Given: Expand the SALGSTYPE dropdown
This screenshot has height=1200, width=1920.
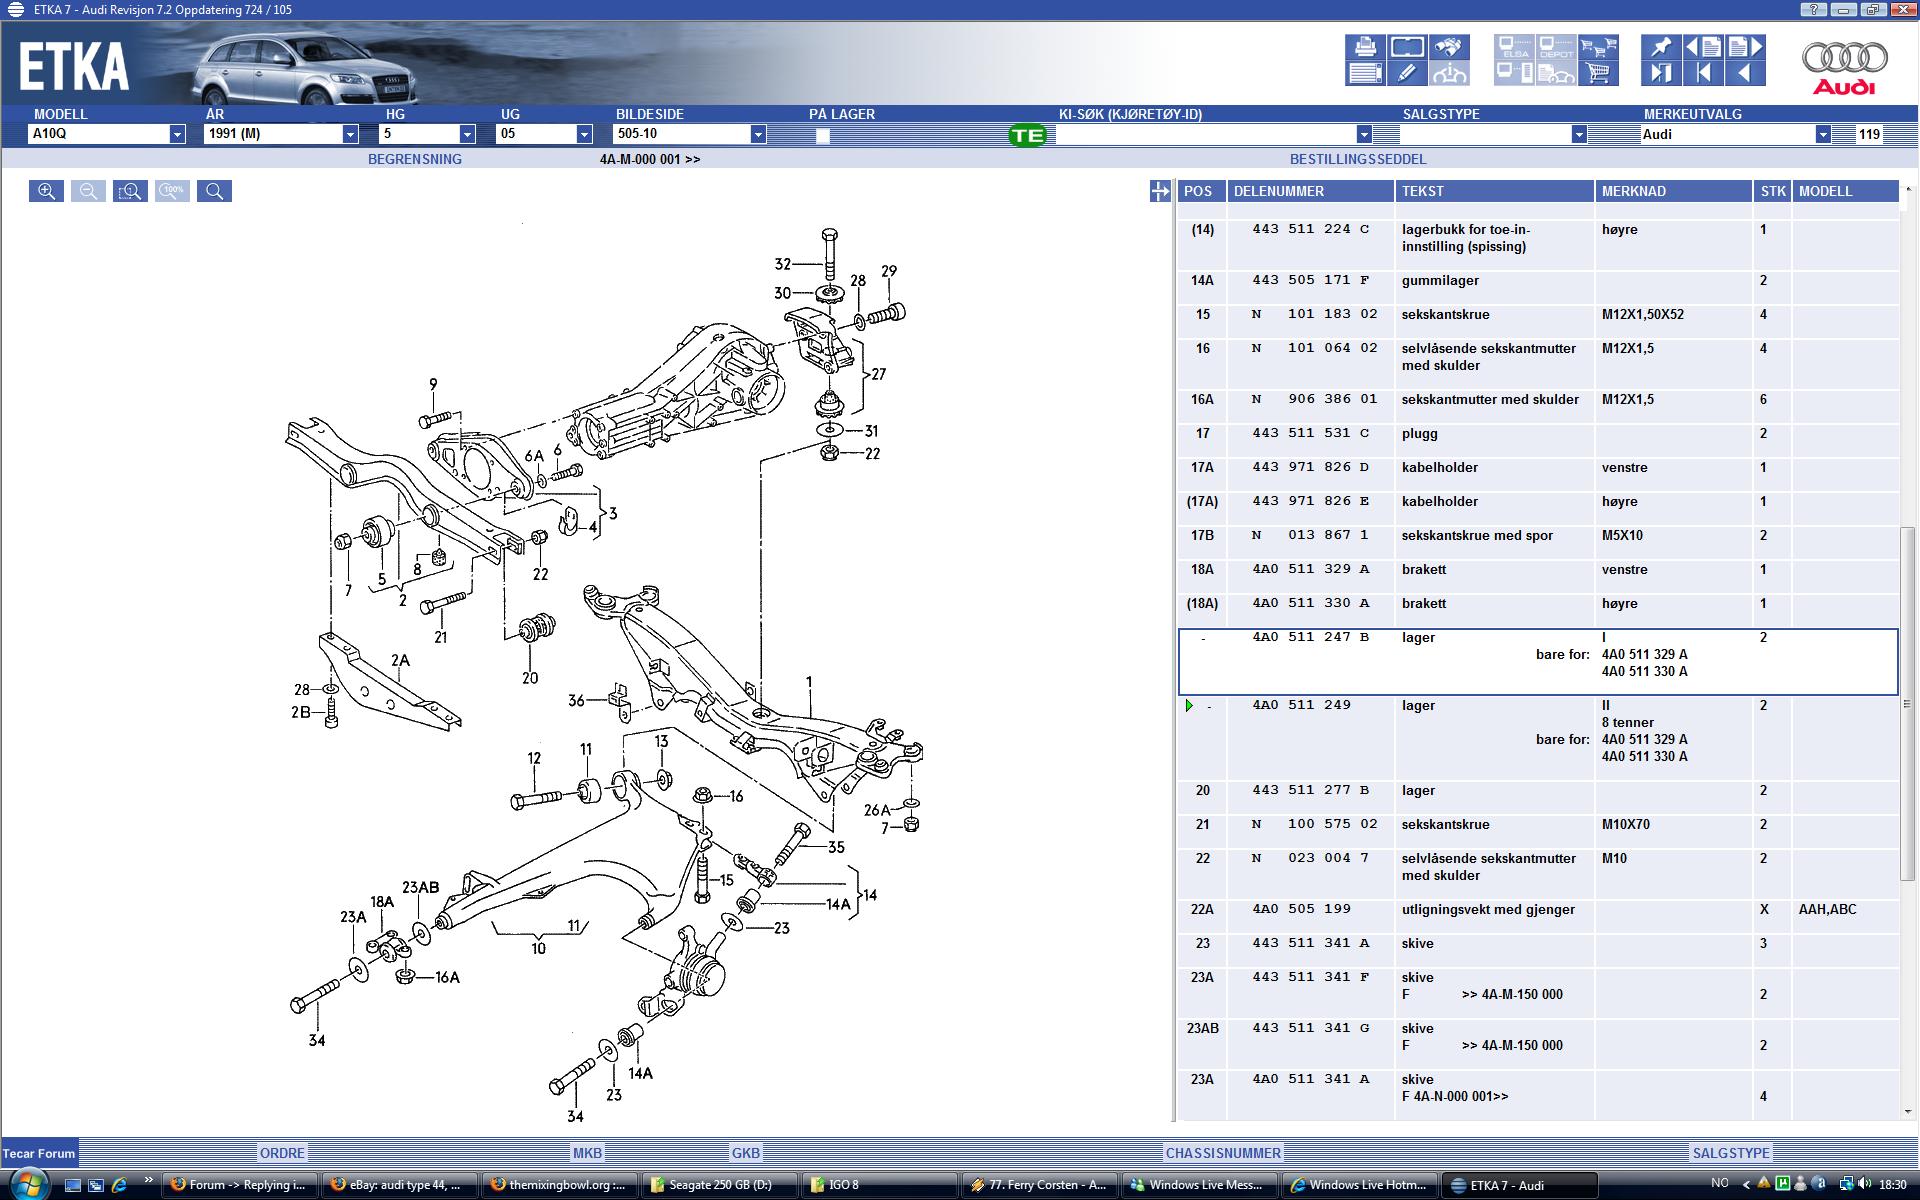Looking at the screenshot, I should click(1579, 134).
